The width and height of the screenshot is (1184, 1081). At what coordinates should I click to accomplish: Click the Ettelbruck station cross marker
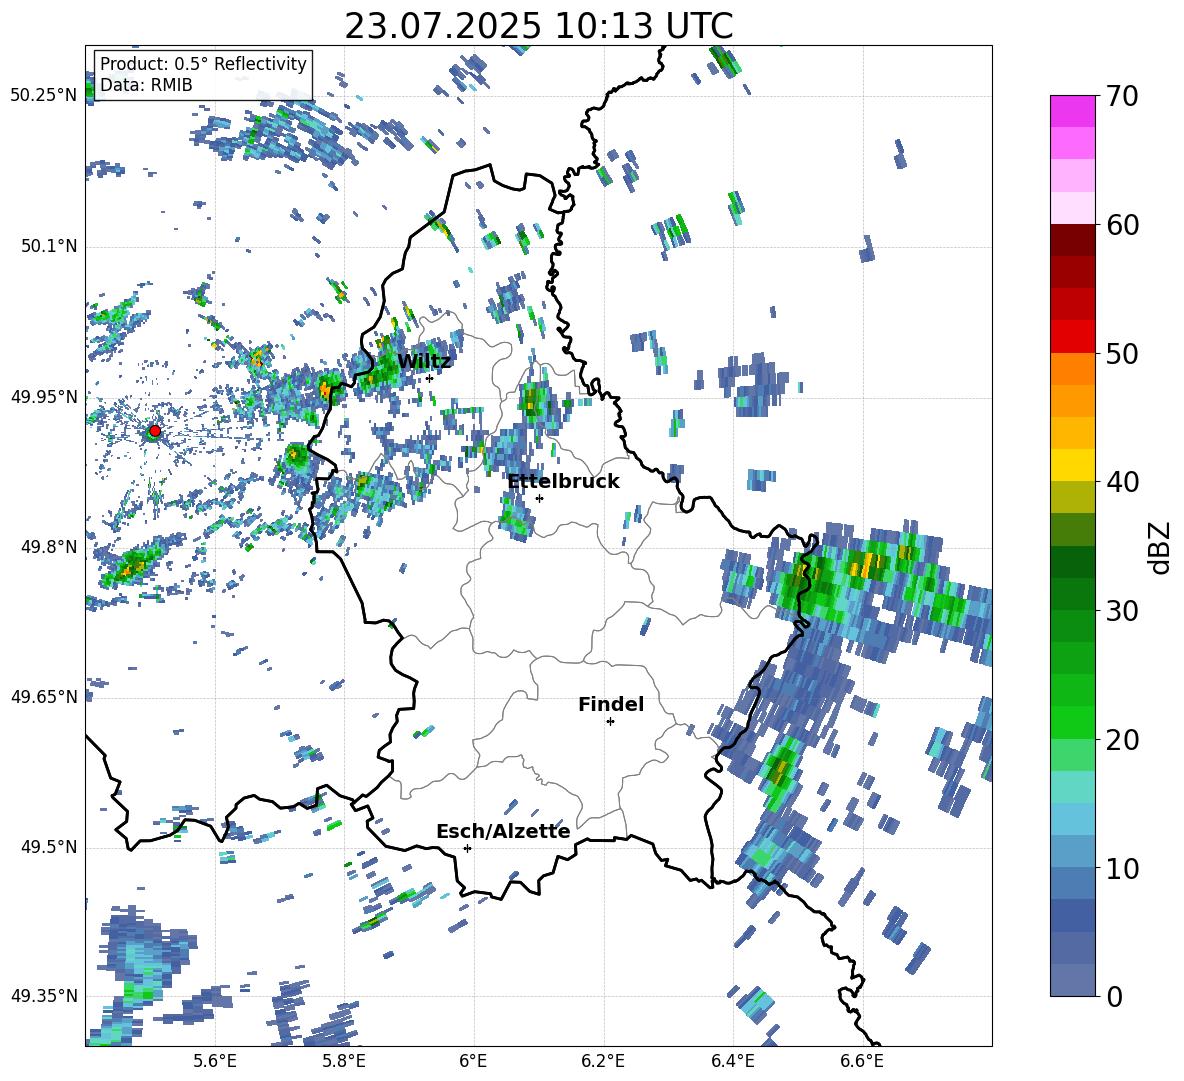pyautogui.click(x=539, y=498)
